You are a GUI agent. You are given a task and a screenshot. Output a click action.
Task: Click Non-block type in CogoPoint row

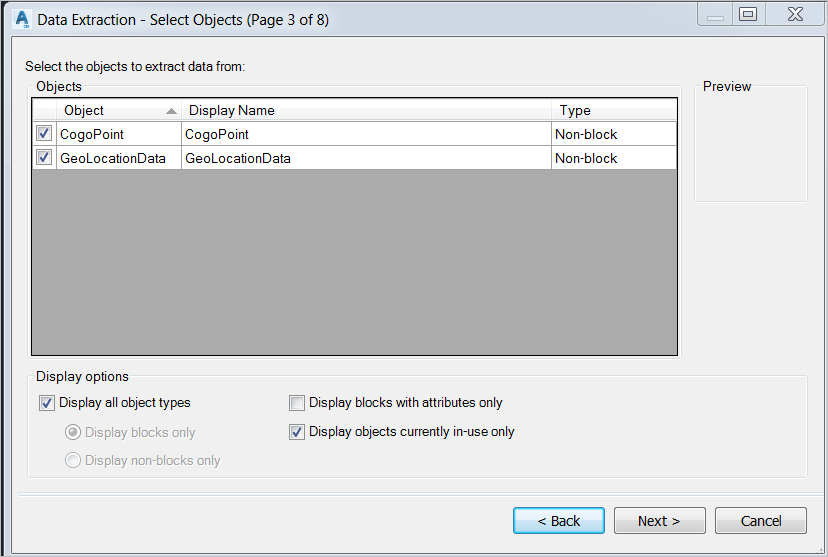click(614, 134)
